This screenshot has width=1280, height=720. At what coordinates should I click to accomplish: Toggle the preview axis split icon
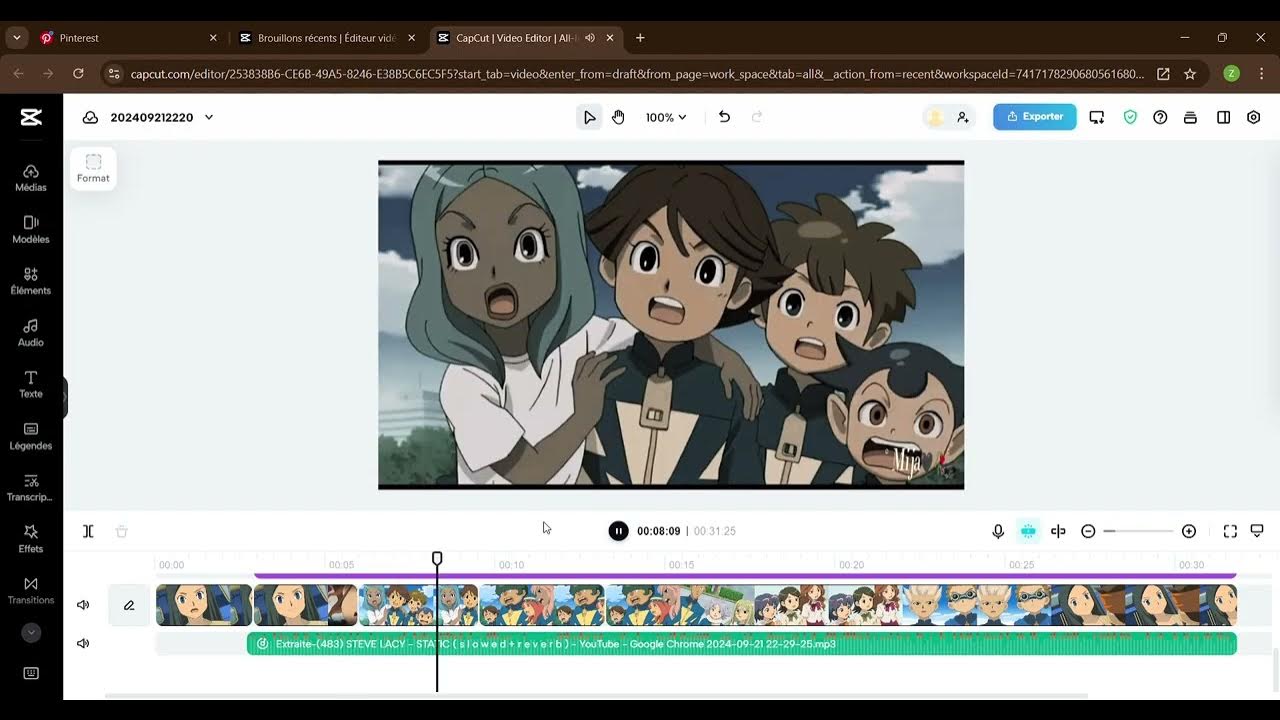[x=1058, y=531]
